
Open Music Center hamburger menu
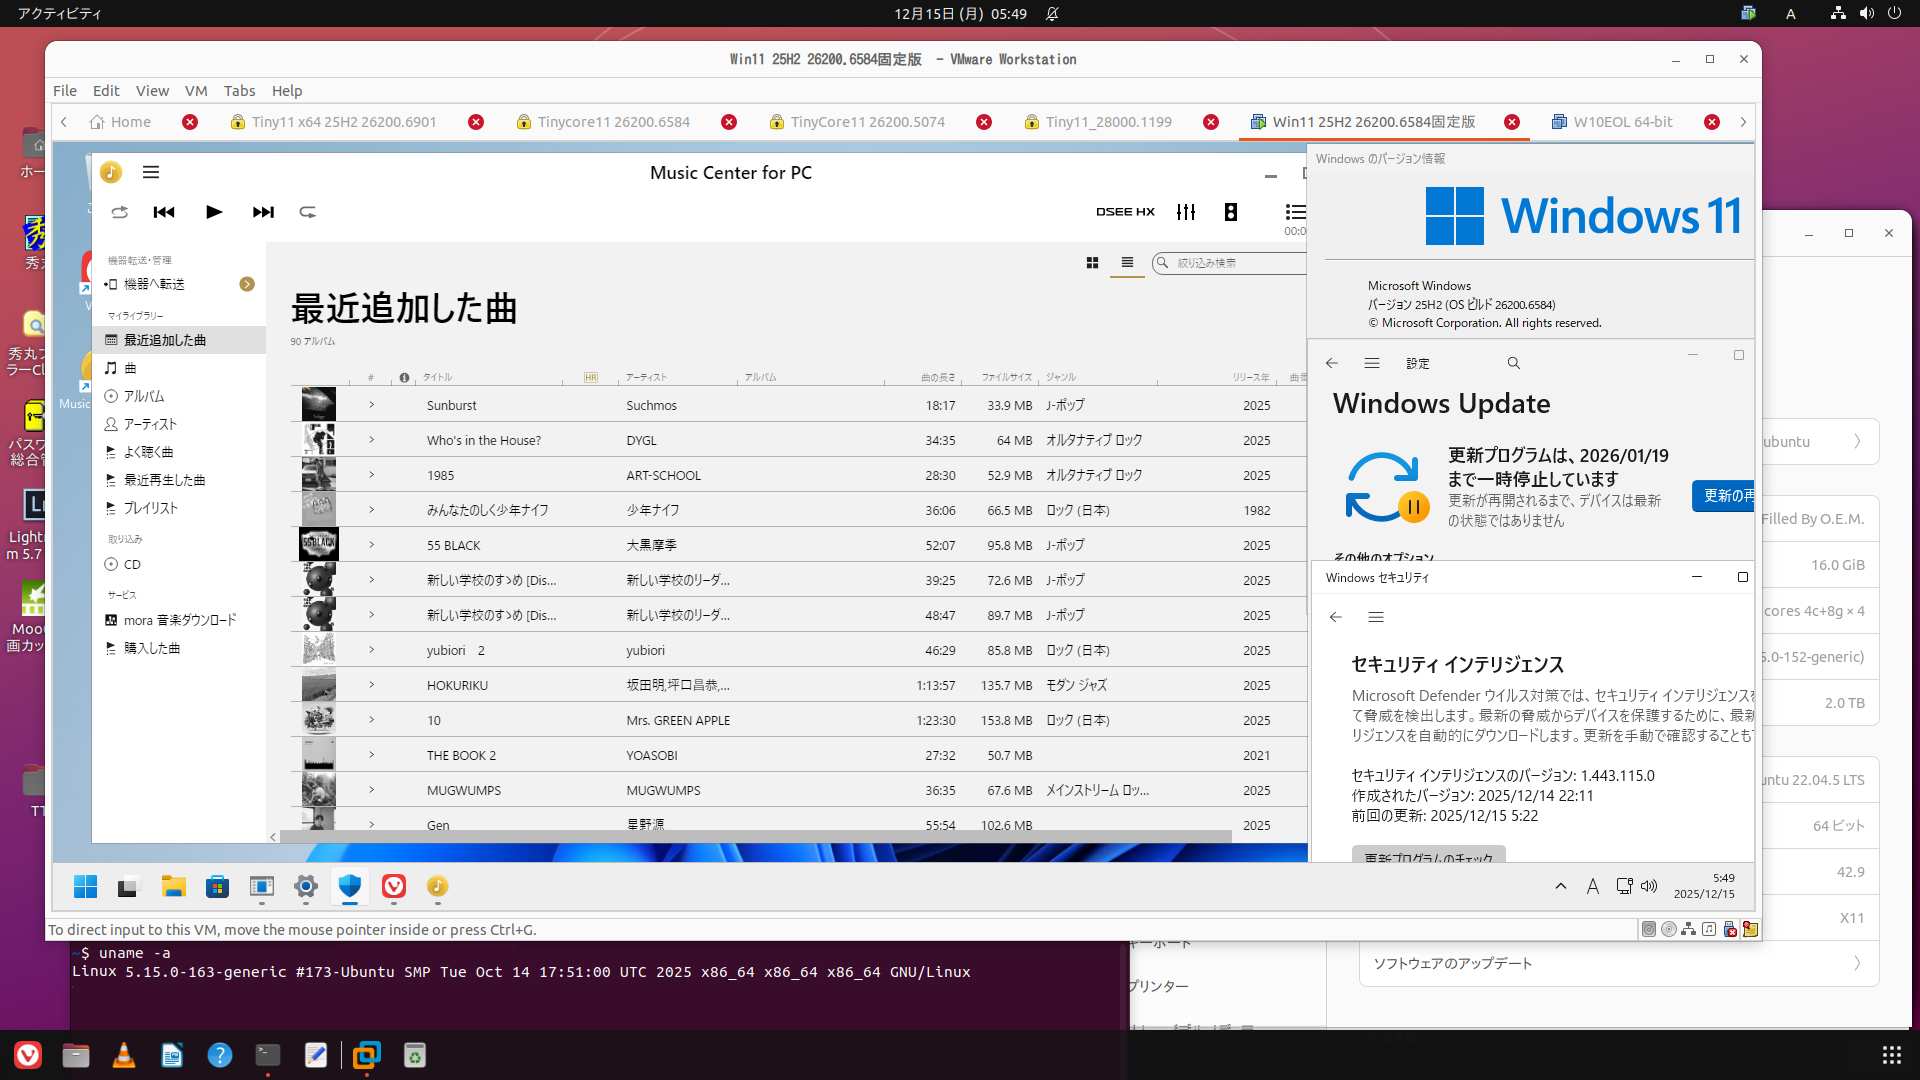coord(151,172)
